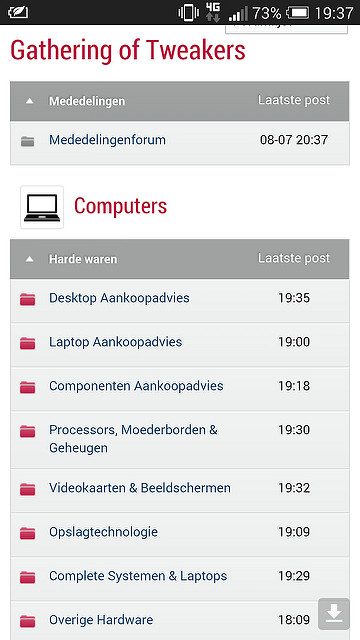This screenshot has height=640, width=360.
Task: Click the Overige Hardware folder icon
Action: tap(27, 621)
